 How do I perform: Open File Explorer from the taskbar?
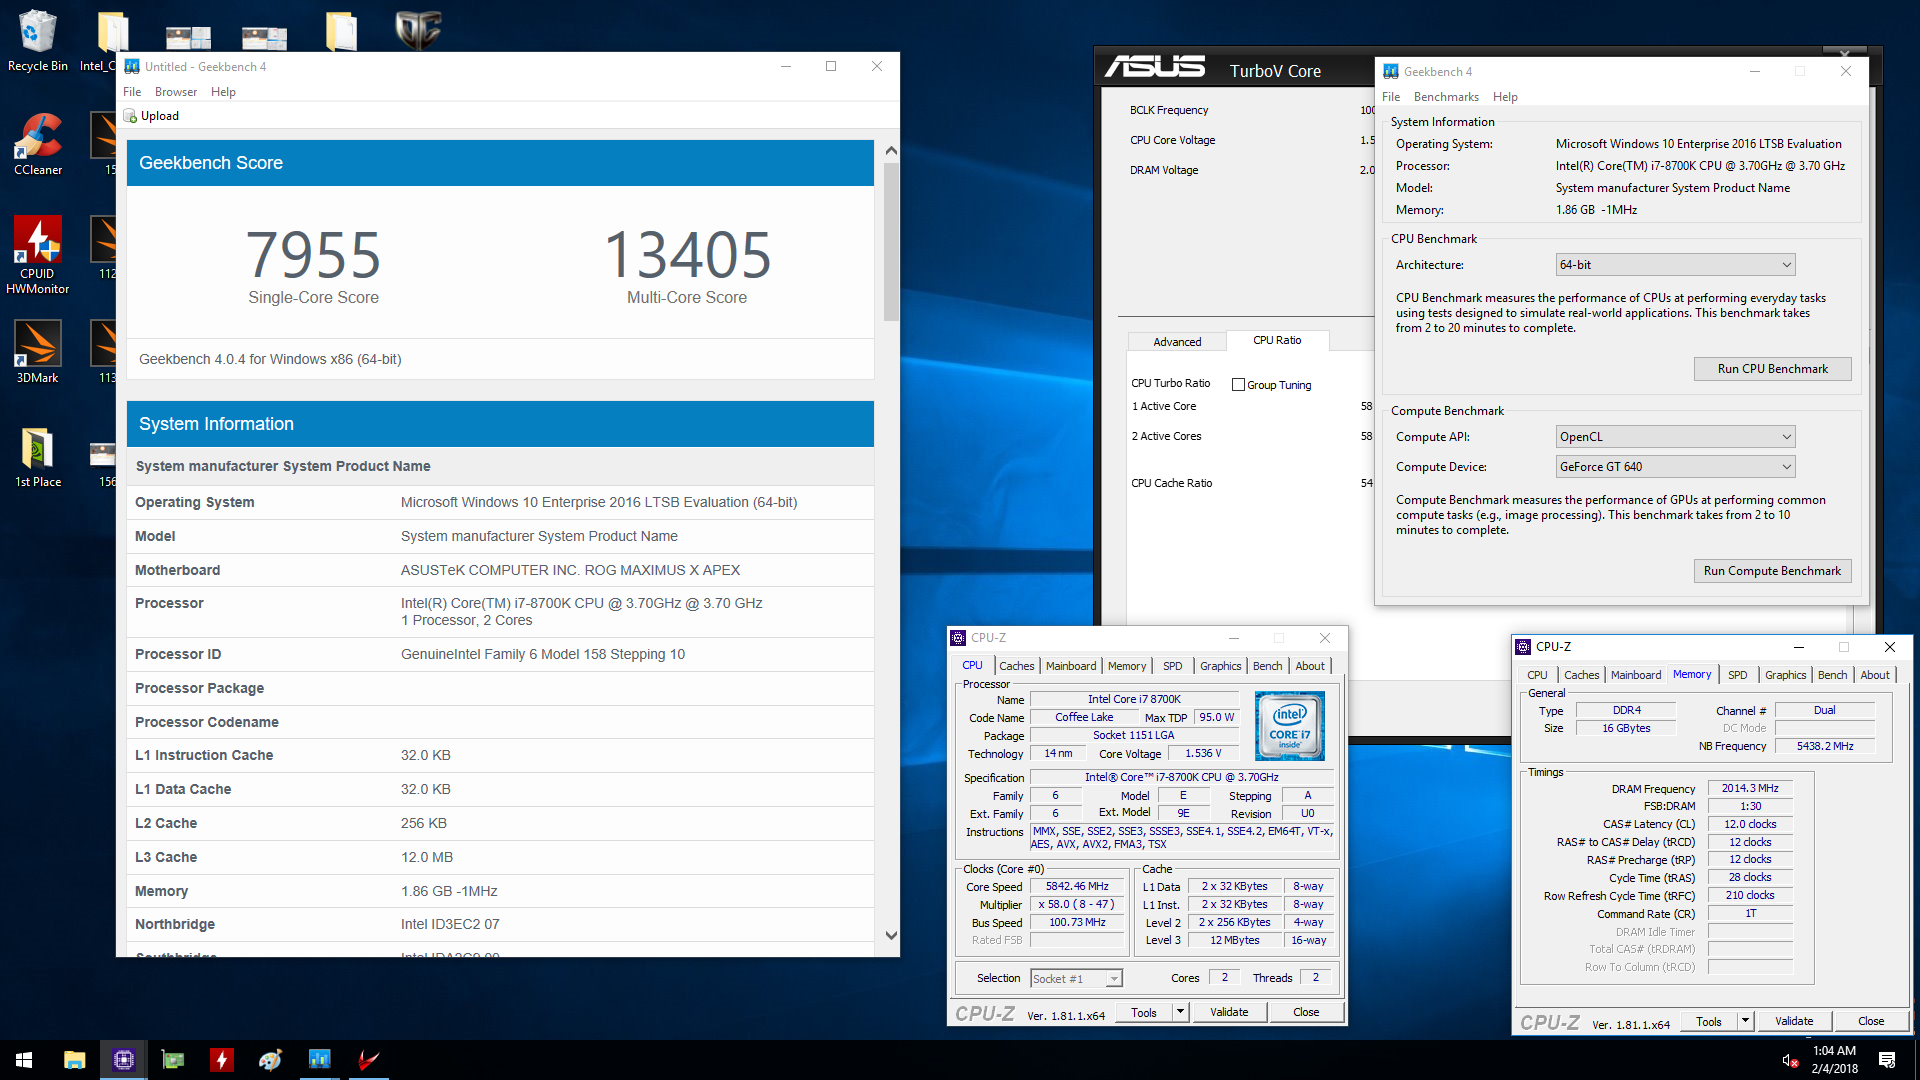point(74,1060)
